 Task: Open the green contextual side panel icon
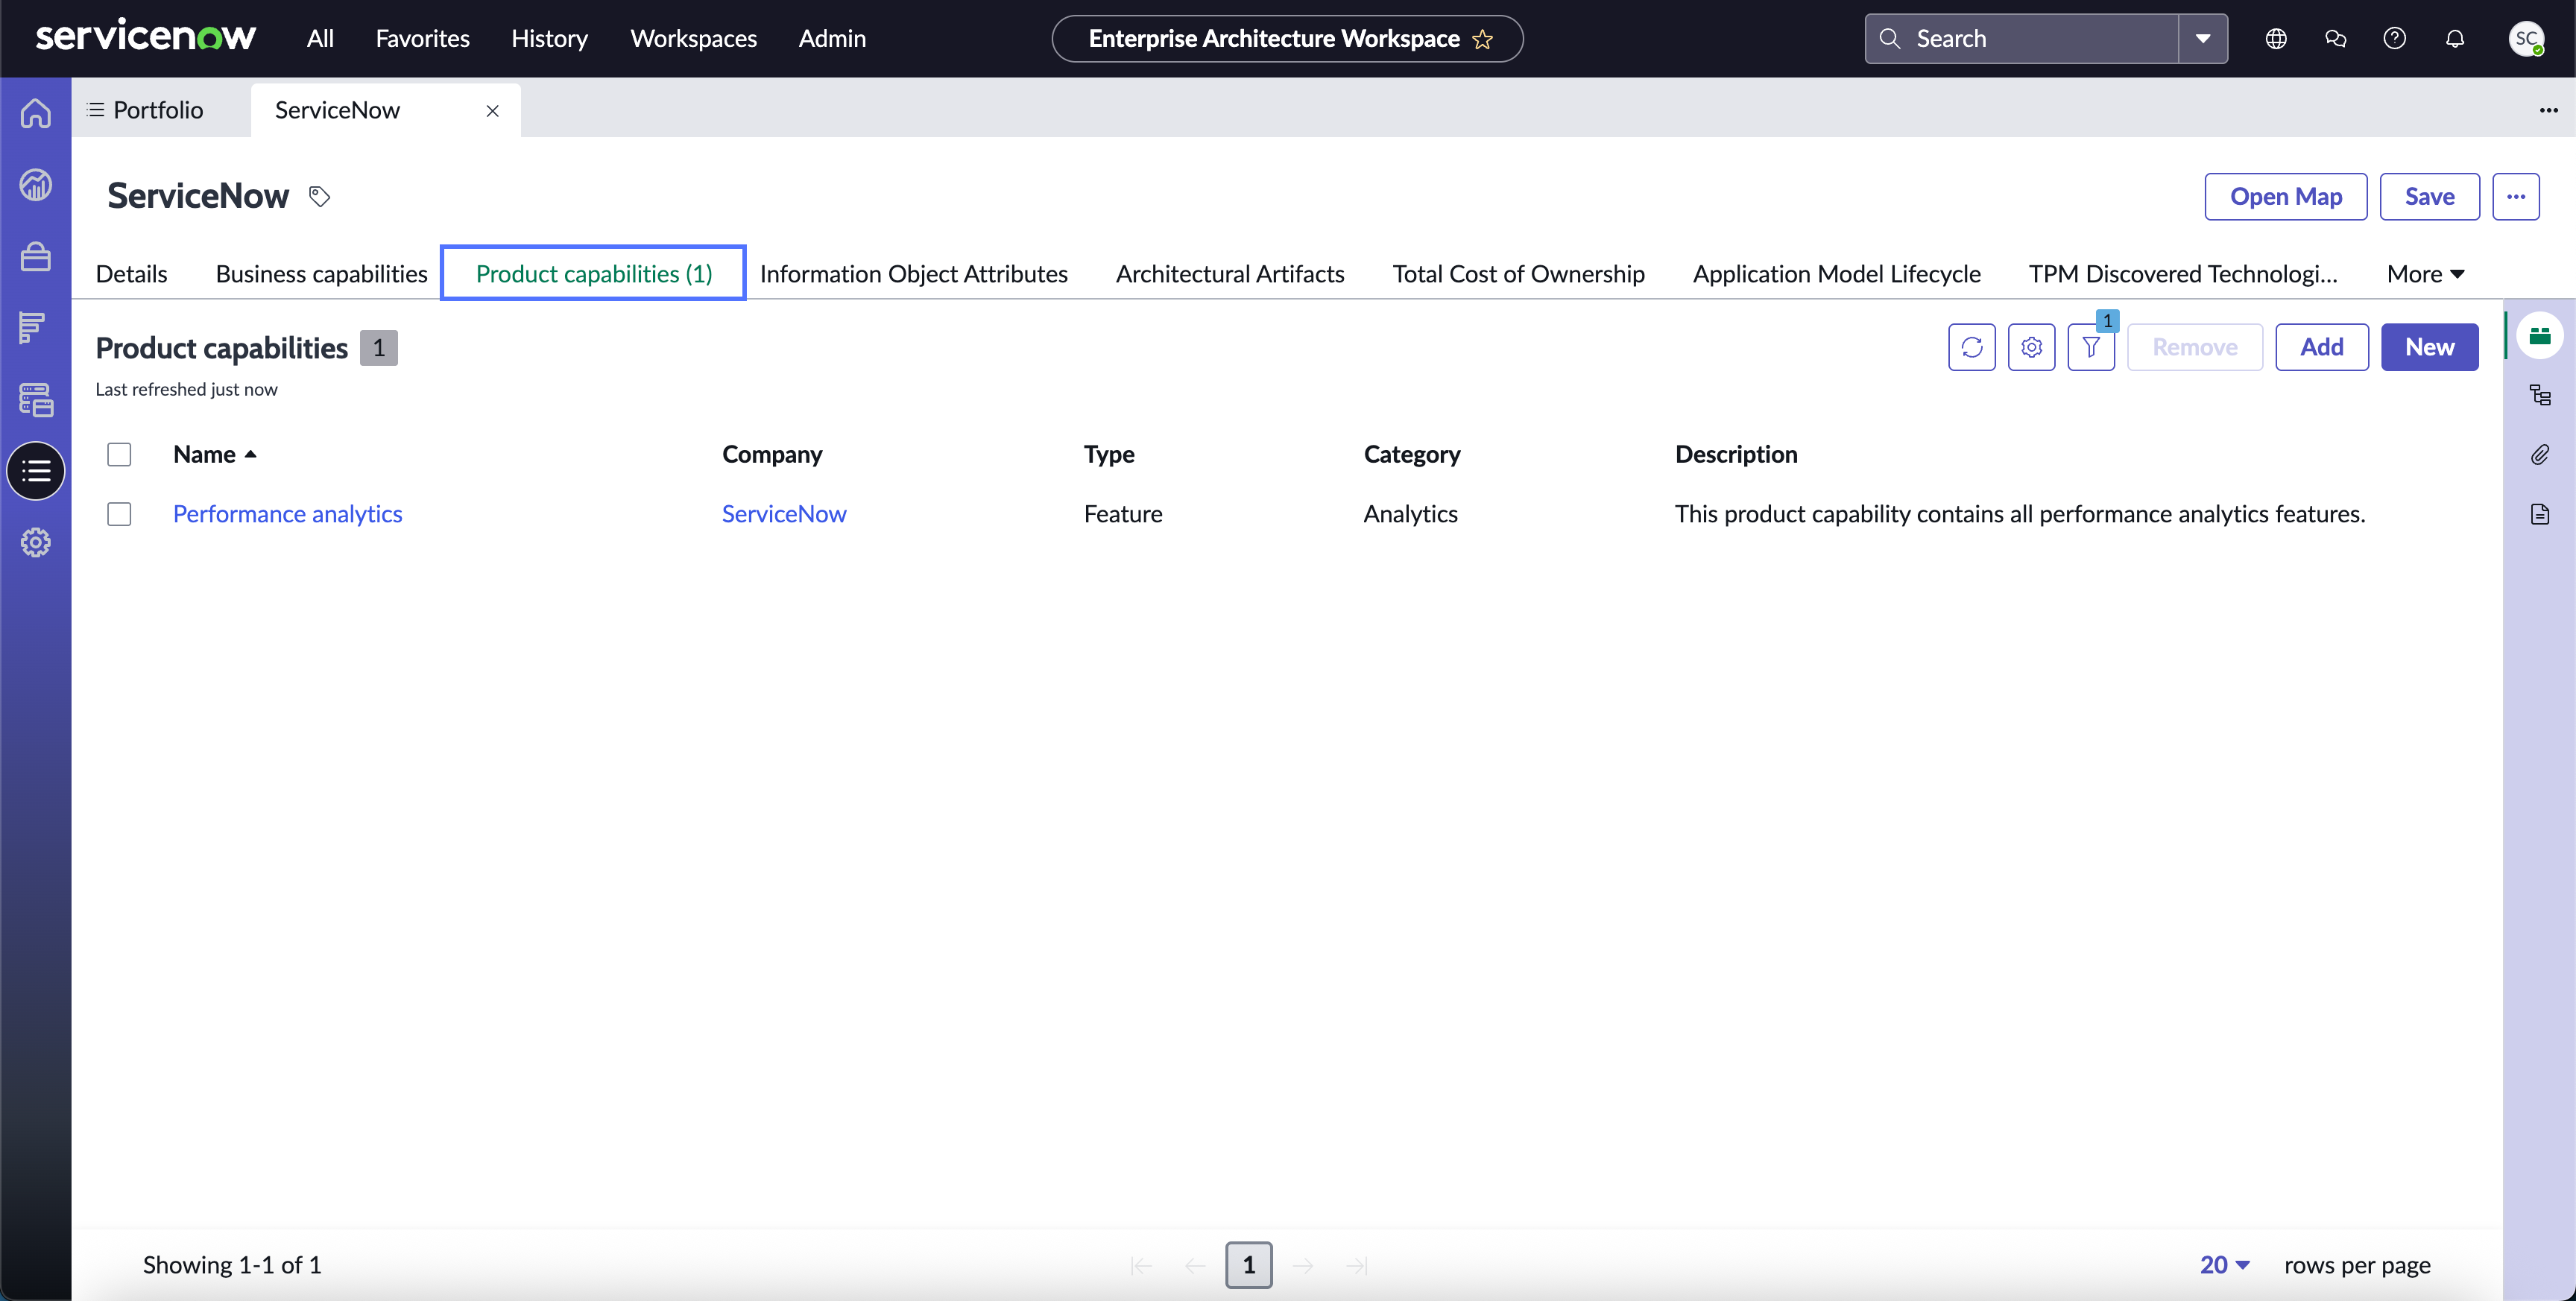click(x=2540, y=335)
